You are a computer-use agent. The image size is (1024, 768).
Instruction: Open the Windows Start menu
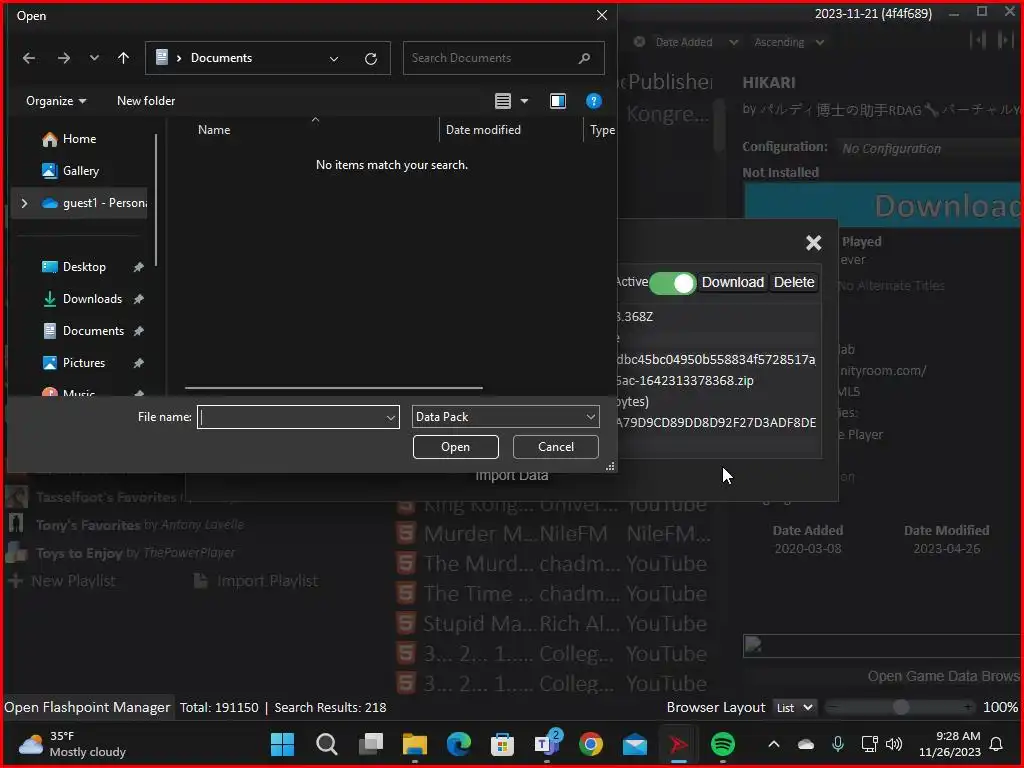[x=282, y=744]
